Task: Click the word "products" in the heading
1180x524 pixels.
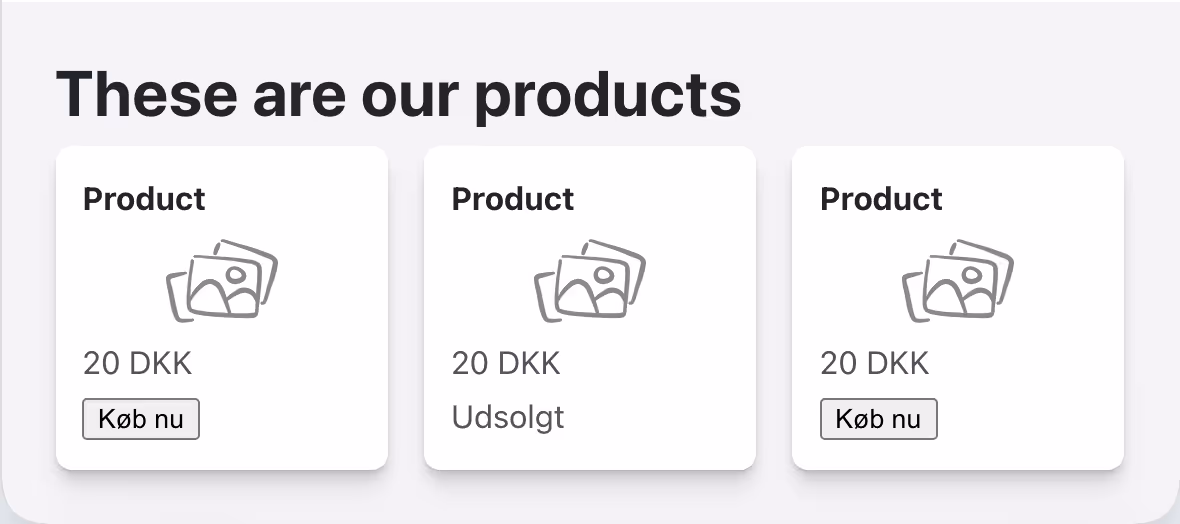Action: [608, 94]
